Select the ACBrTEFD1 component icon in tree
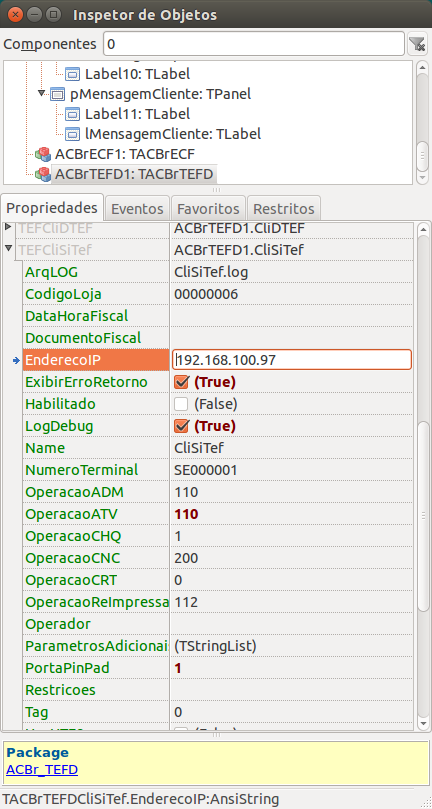 [x=42, y=174]
